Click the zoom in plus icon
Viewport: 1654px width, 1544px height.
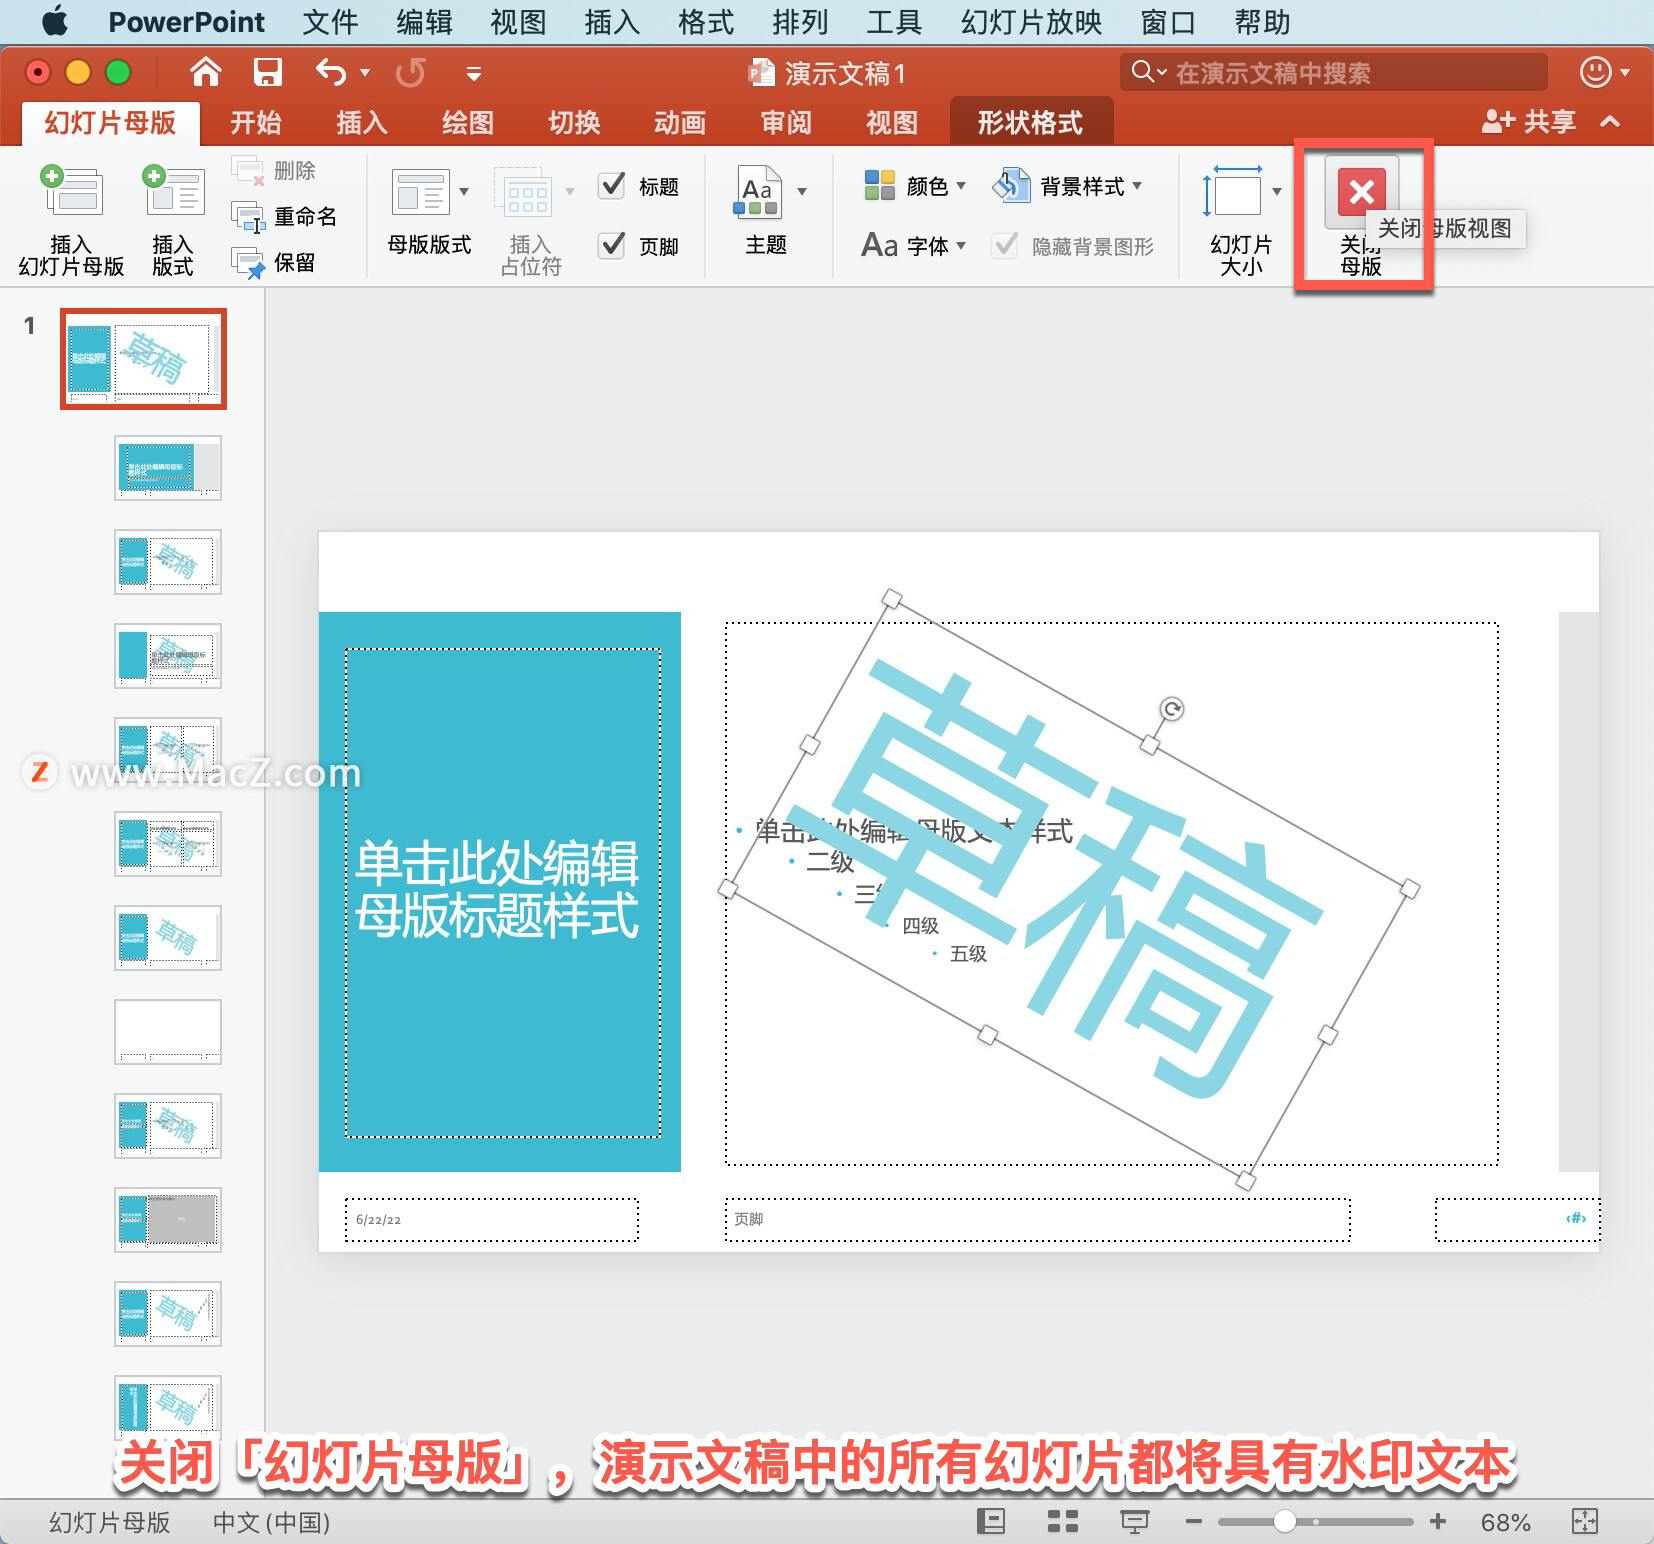click(1438, 1522)
